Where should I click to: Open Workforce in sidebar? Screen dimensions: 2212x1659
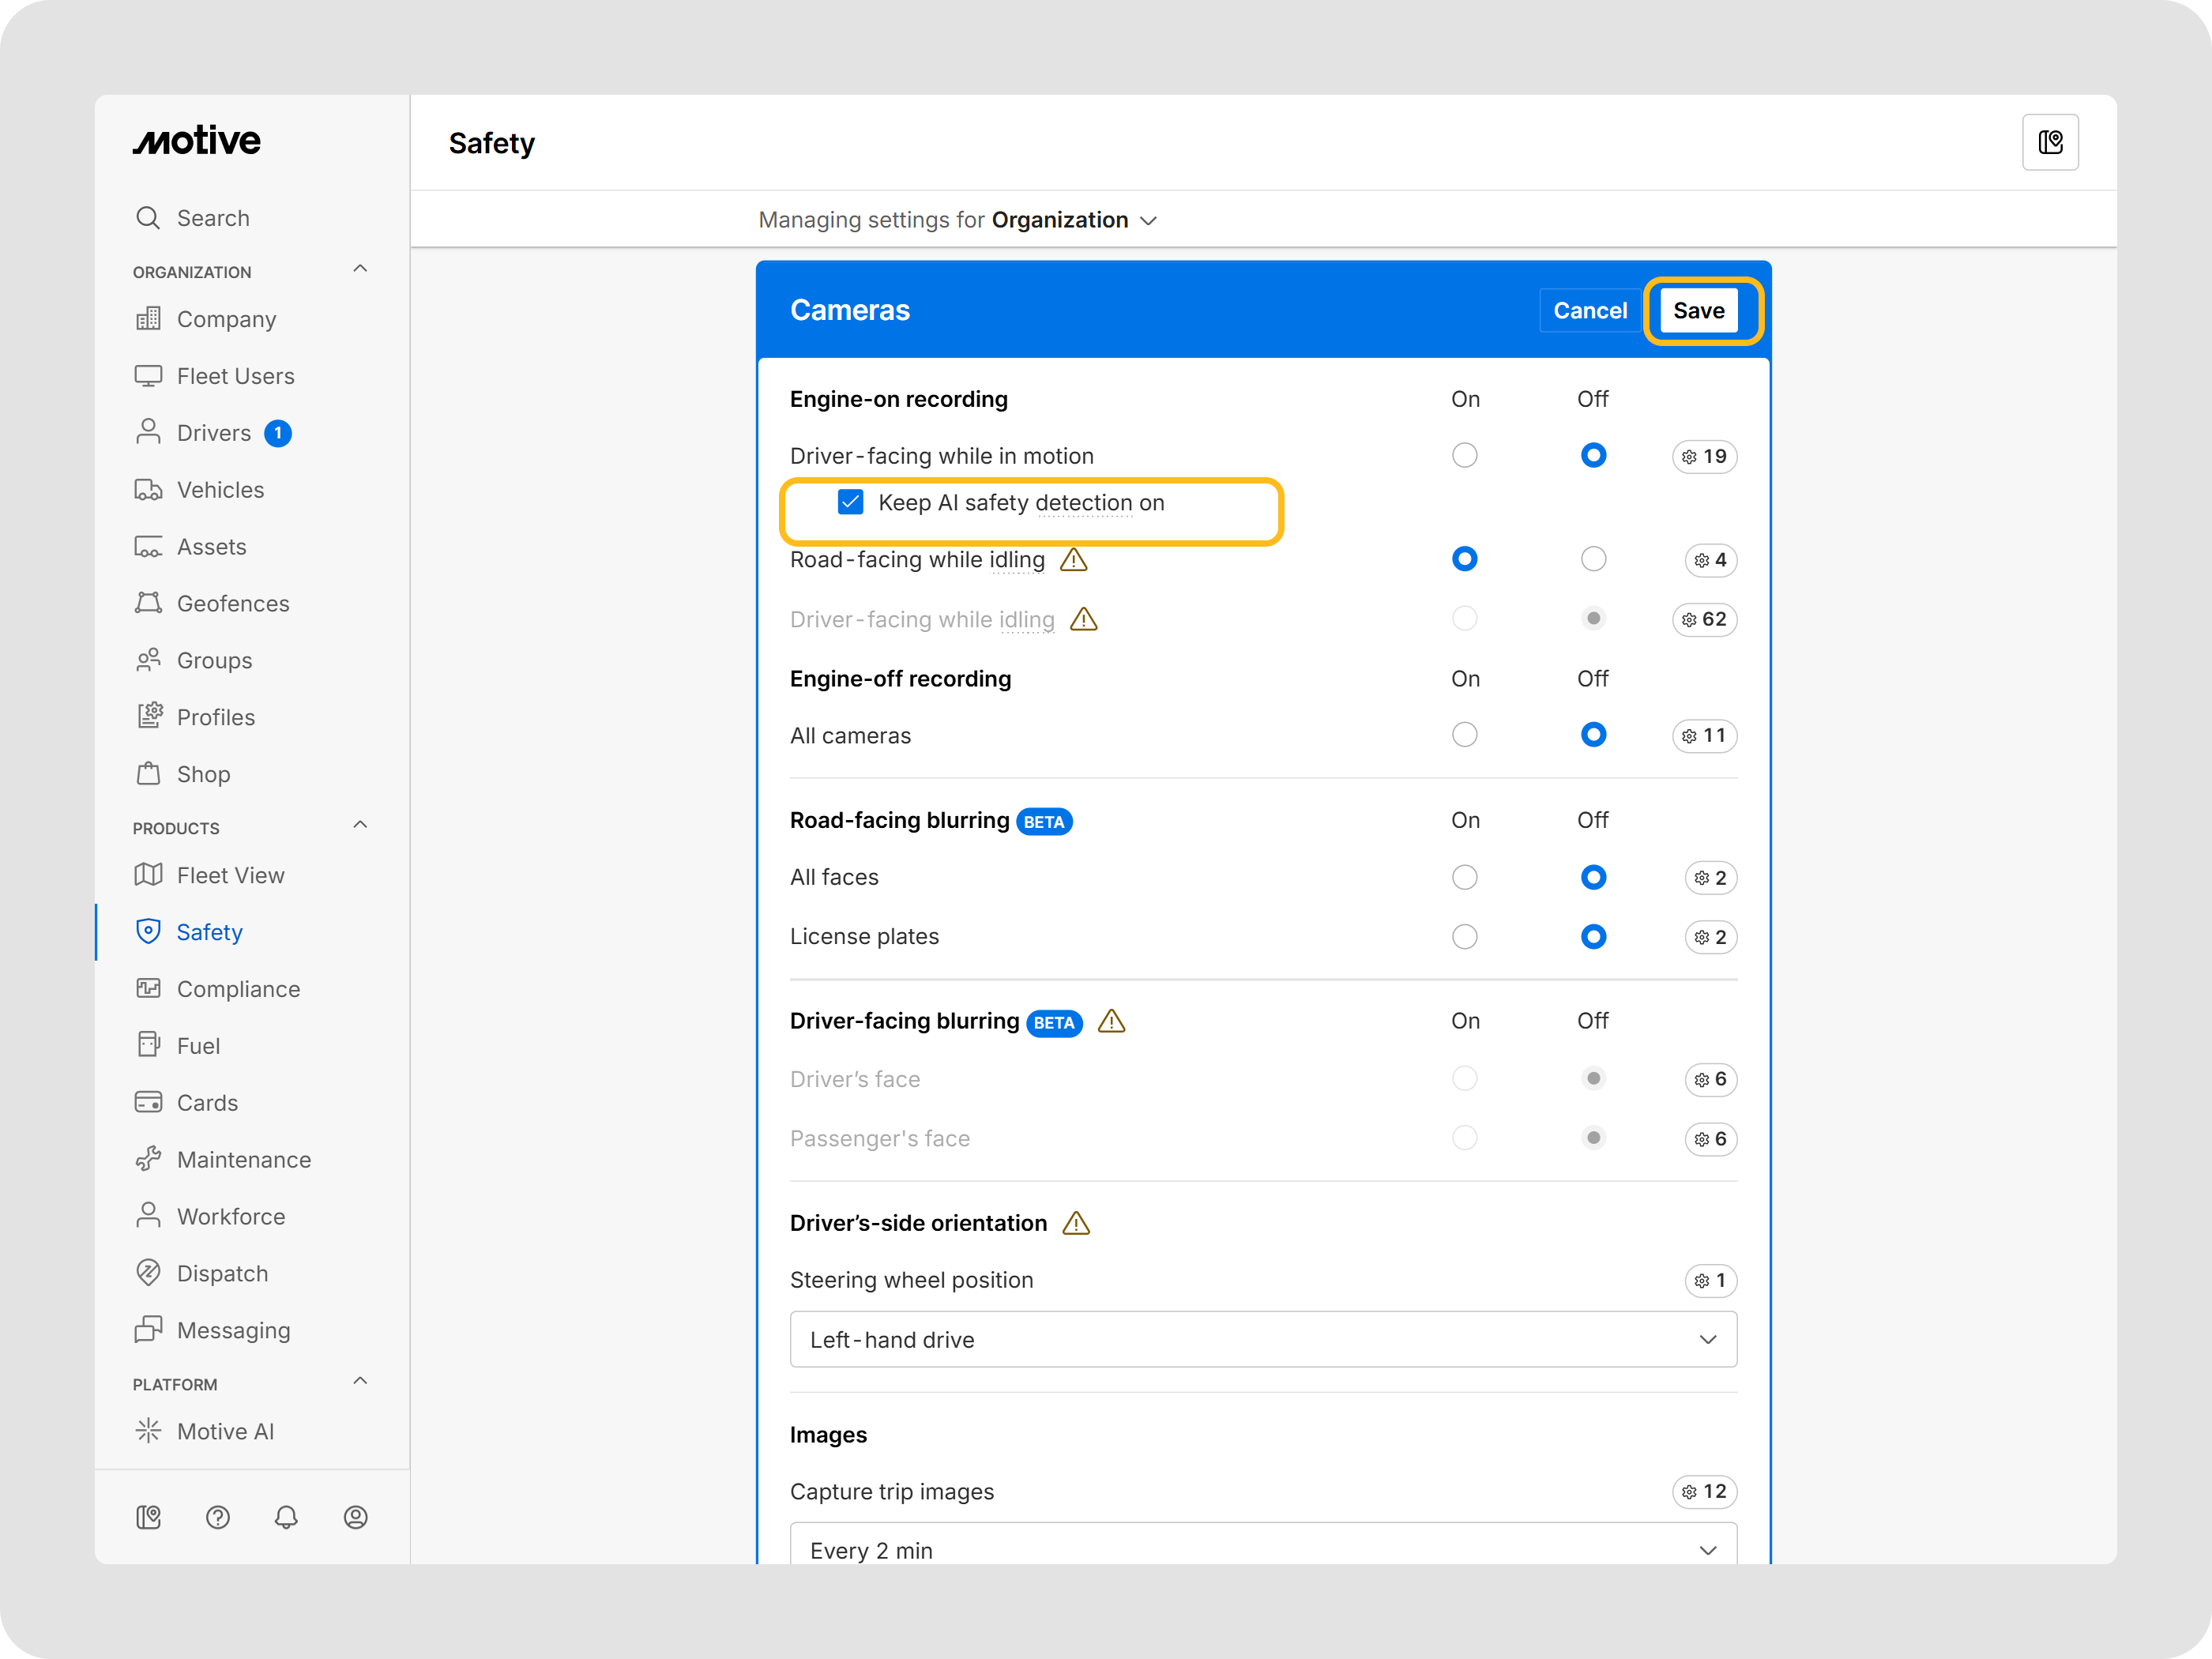pyautogui.click(x=209, y=1217)
